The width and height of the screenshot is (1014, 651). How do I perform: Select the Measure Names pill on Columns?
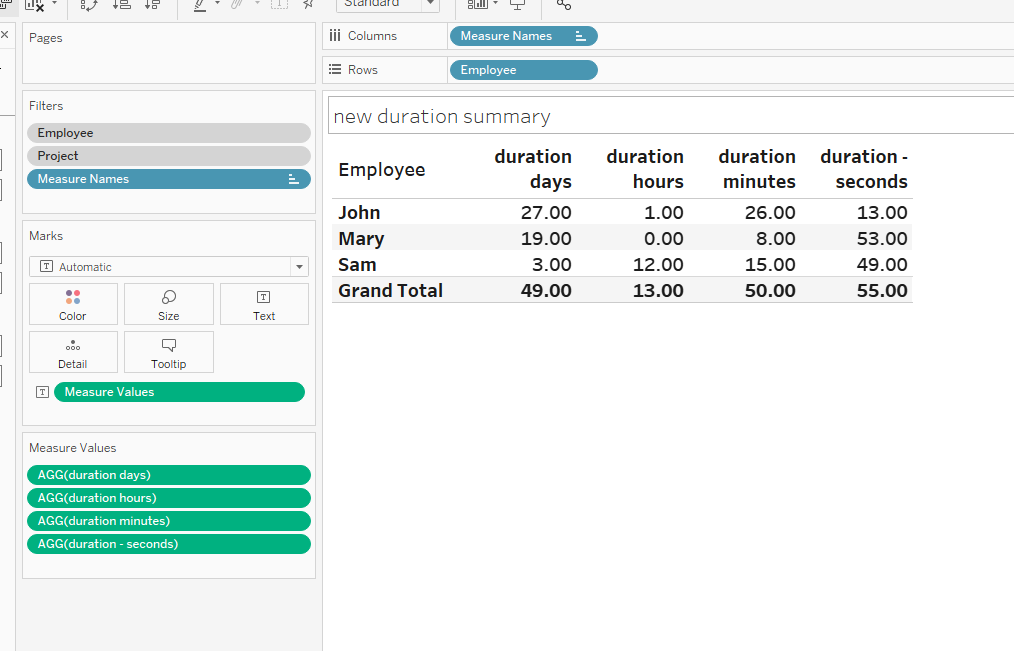[524, 36]
